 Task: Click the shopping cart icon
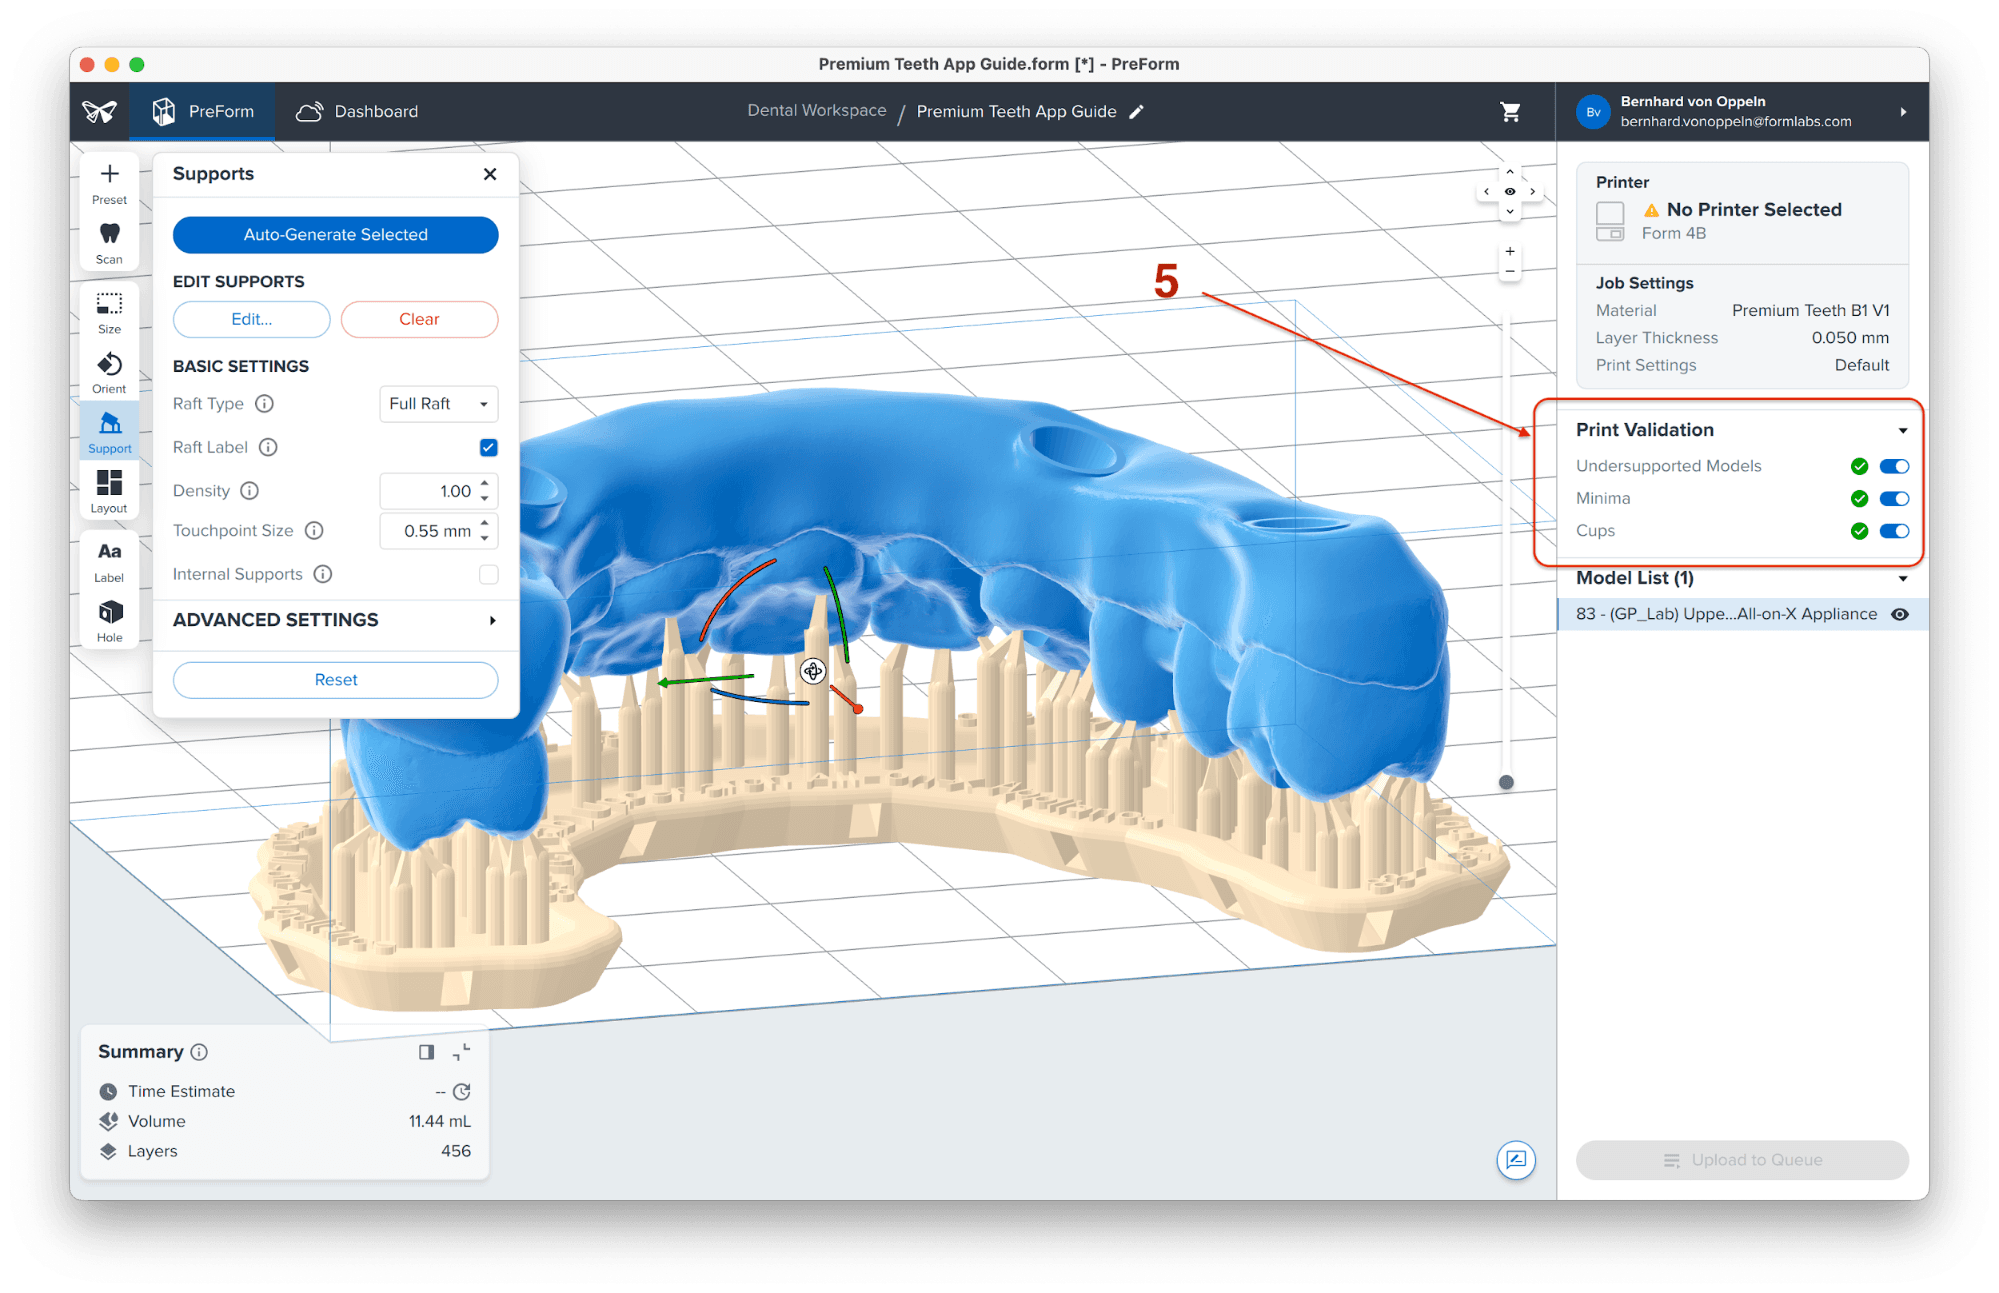(1510, 112)
